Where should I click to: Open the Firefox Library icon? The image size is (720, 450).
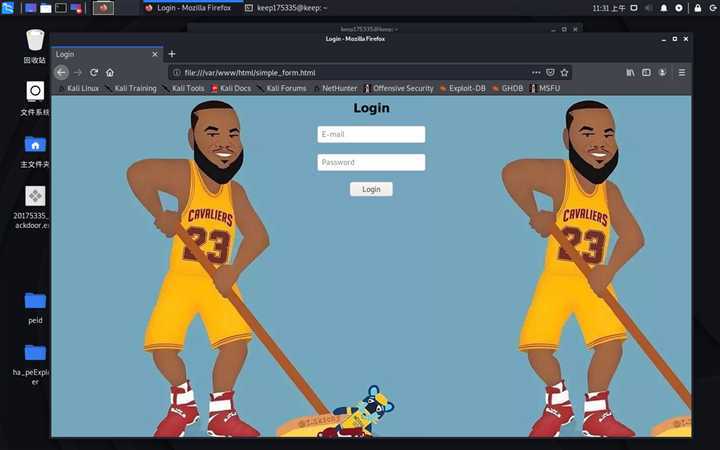pos(630,72)
